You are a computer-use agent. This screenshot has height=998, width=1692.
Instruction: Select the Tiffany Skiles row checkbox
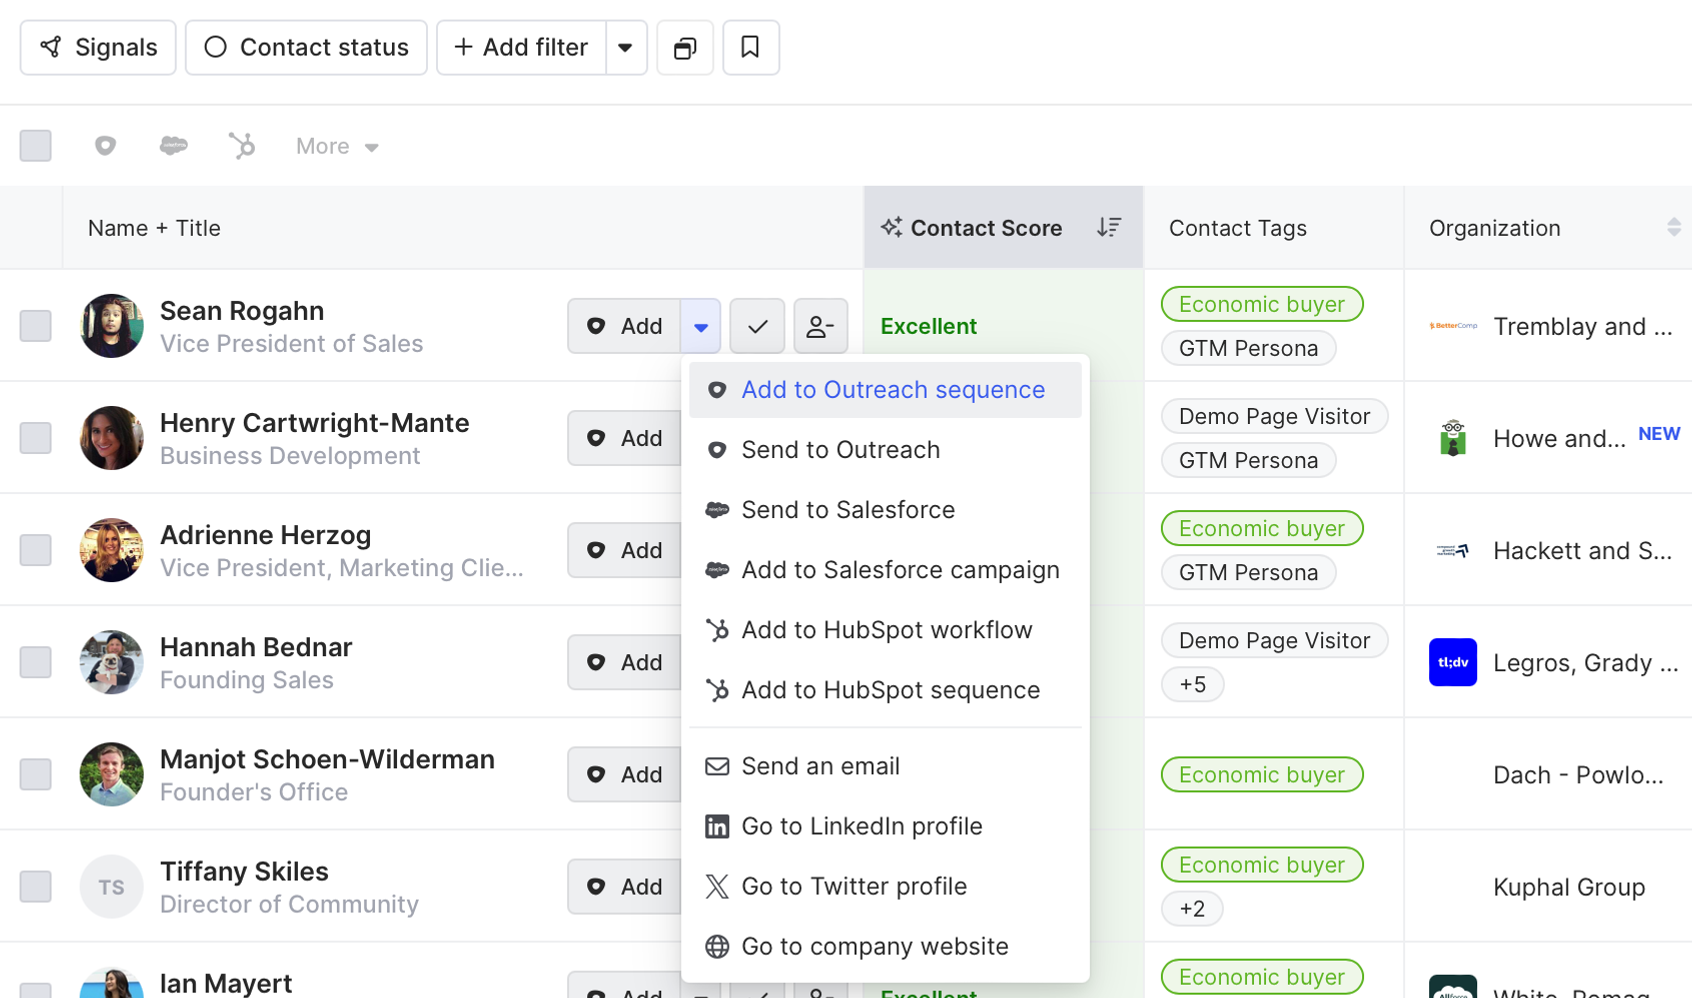[36, 886]
